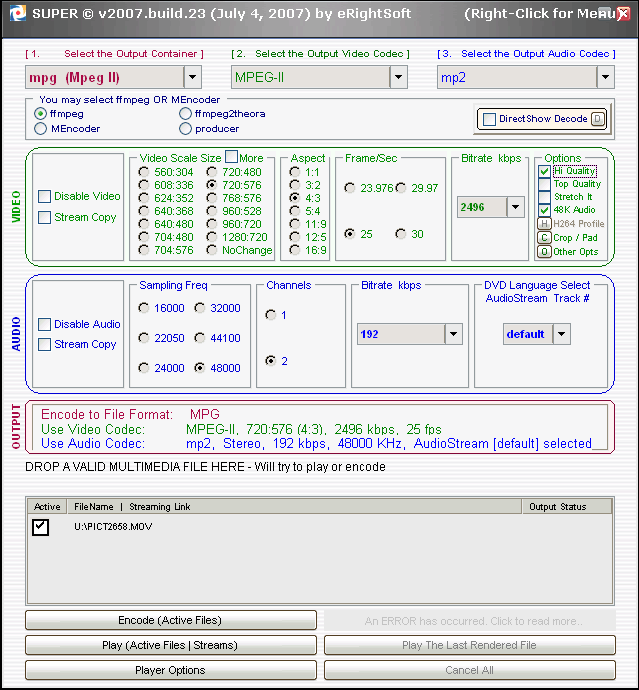Enable the Top Quality option
Viewport: 639px width, 690px height.
coord(544,185)
